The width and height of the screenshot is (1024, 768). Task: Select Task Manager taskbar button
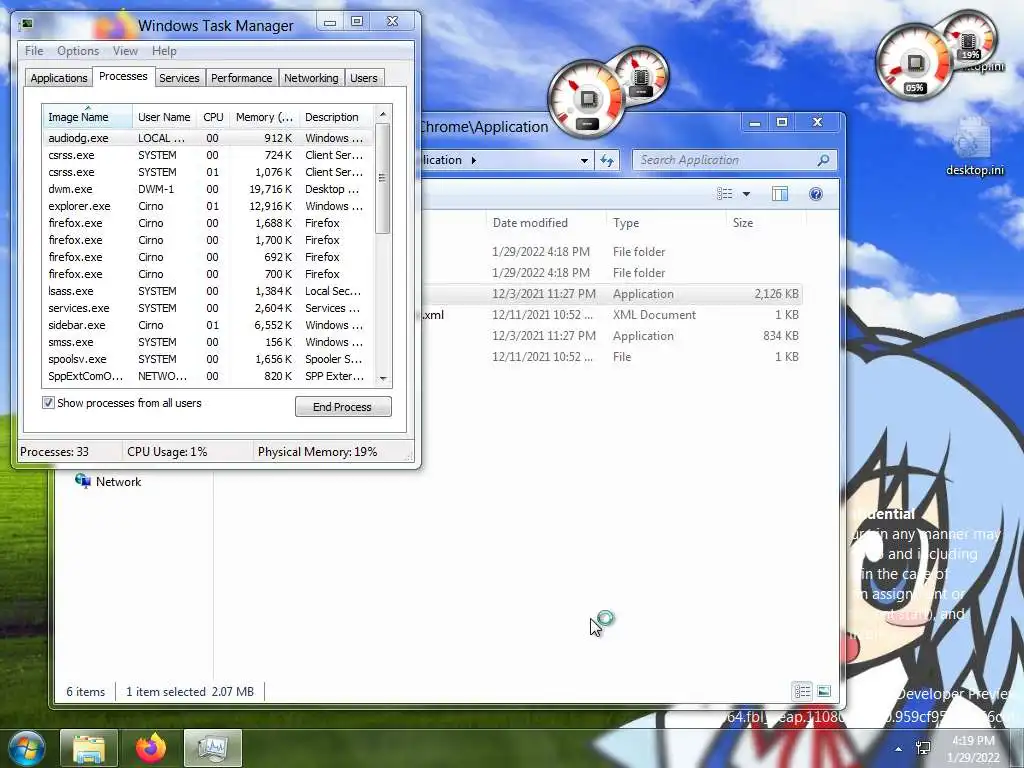click(213, 748)
